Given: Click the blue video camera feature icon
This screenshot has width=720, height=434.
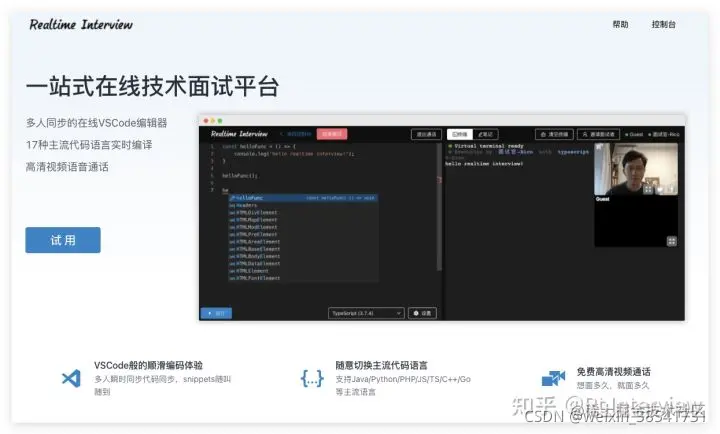Looking at the screenshot, I should coord(553,378).
